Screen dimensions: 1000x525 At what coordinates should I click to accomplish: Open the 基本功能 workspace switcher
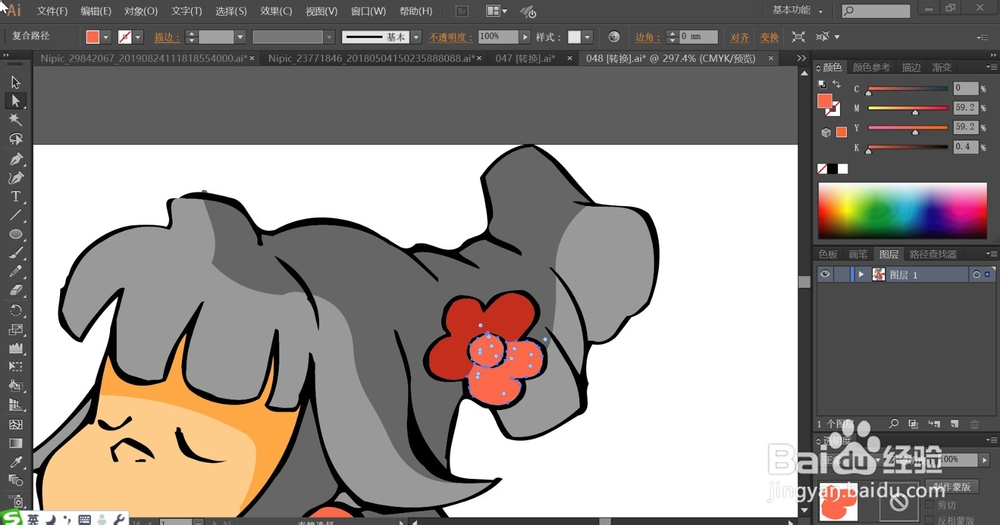(797, 10)
